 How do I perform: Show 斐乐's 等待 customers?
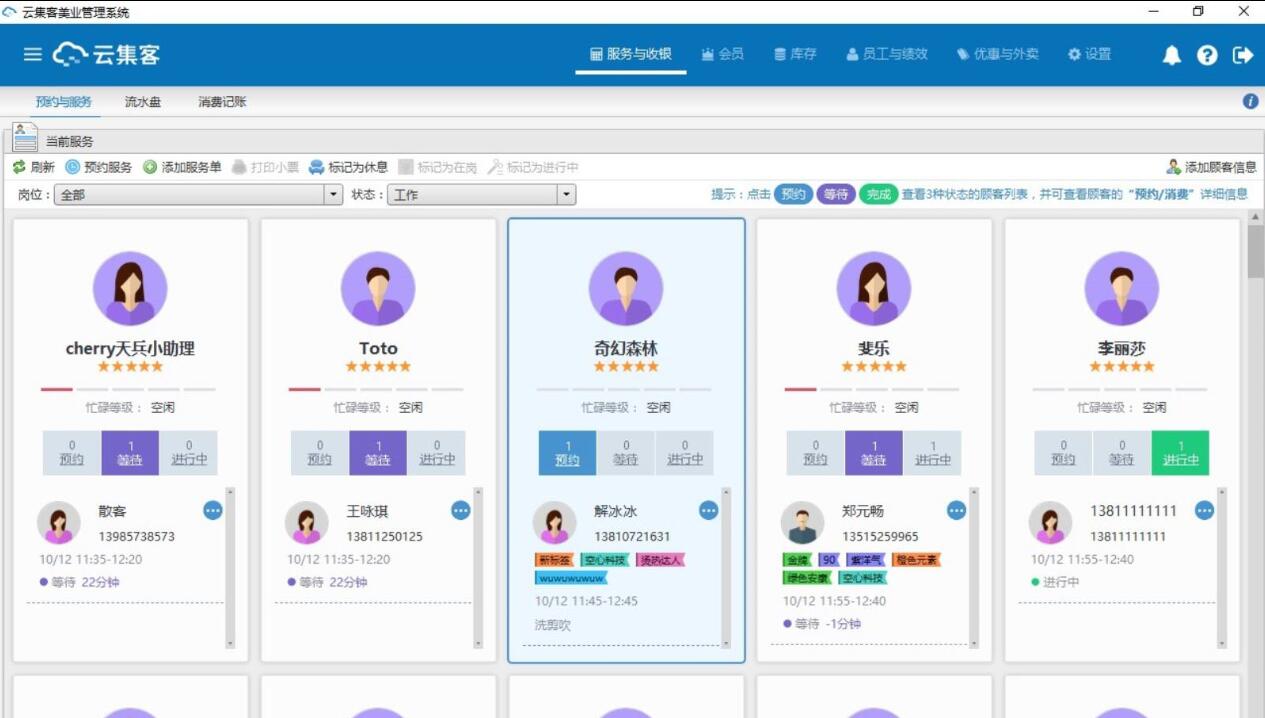(x=874, y=453)
